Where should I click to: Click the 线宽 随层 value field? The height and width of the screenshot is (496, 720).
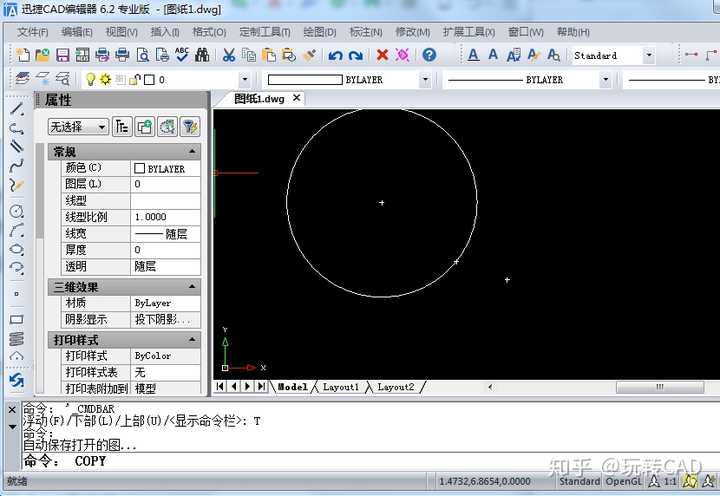coord(165,234)
